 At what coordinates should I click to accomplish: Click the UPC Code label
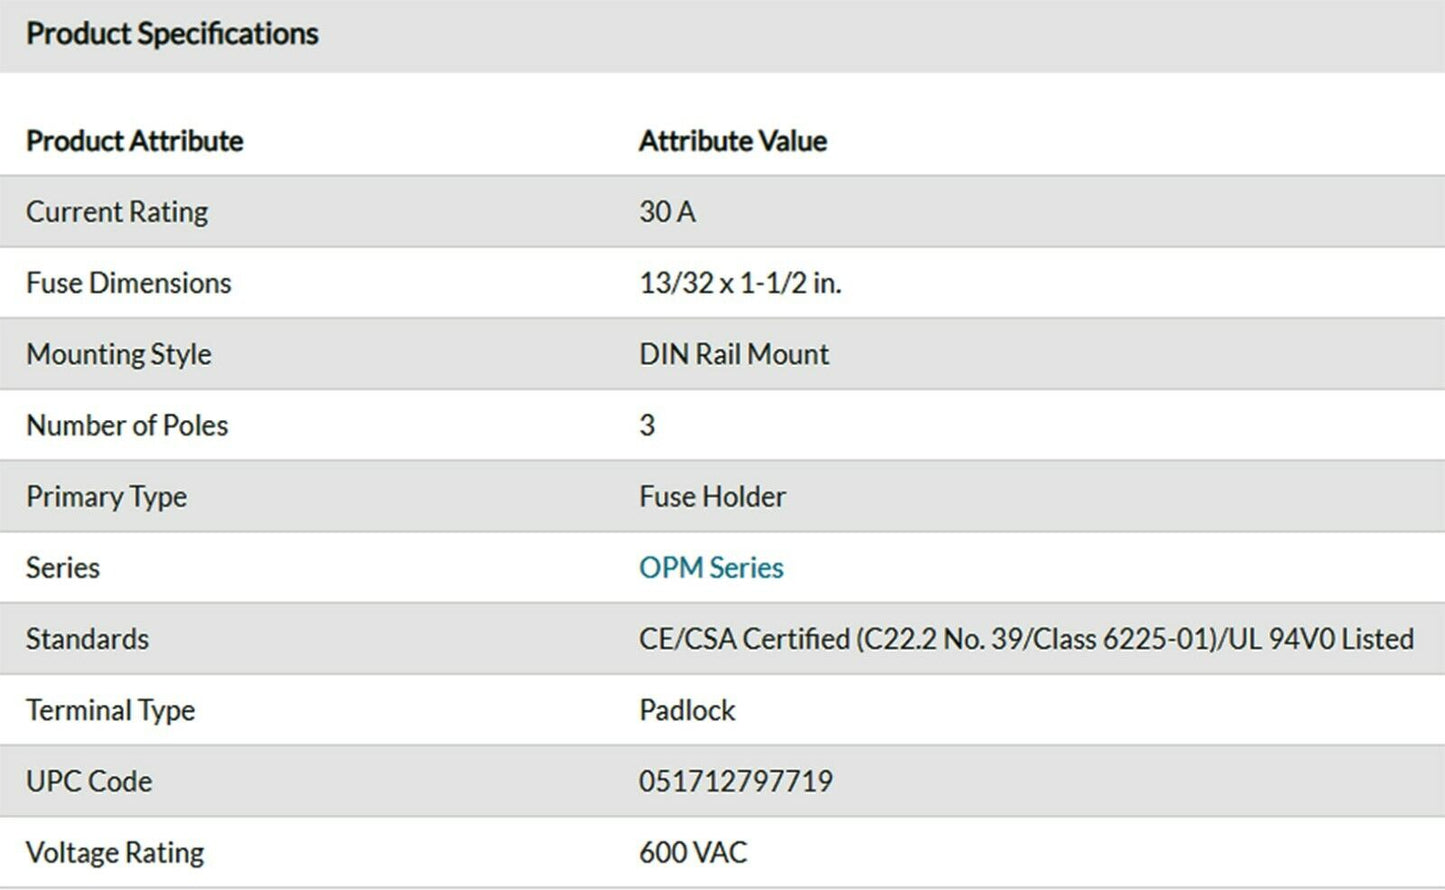point(89,781)
